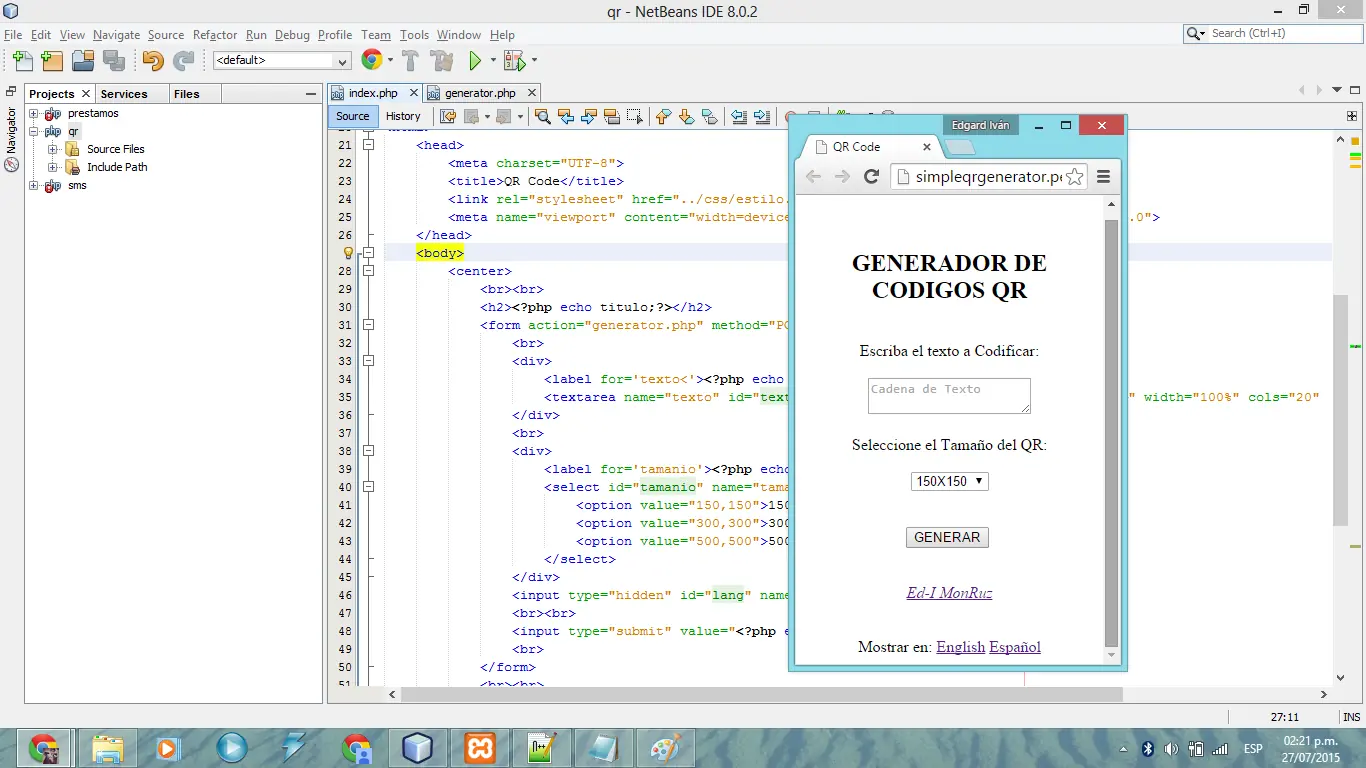The width and height of the screenshot is (1366, 768).
Task: Click the Cadena de Texto input field
Action: tap(948, 395)
